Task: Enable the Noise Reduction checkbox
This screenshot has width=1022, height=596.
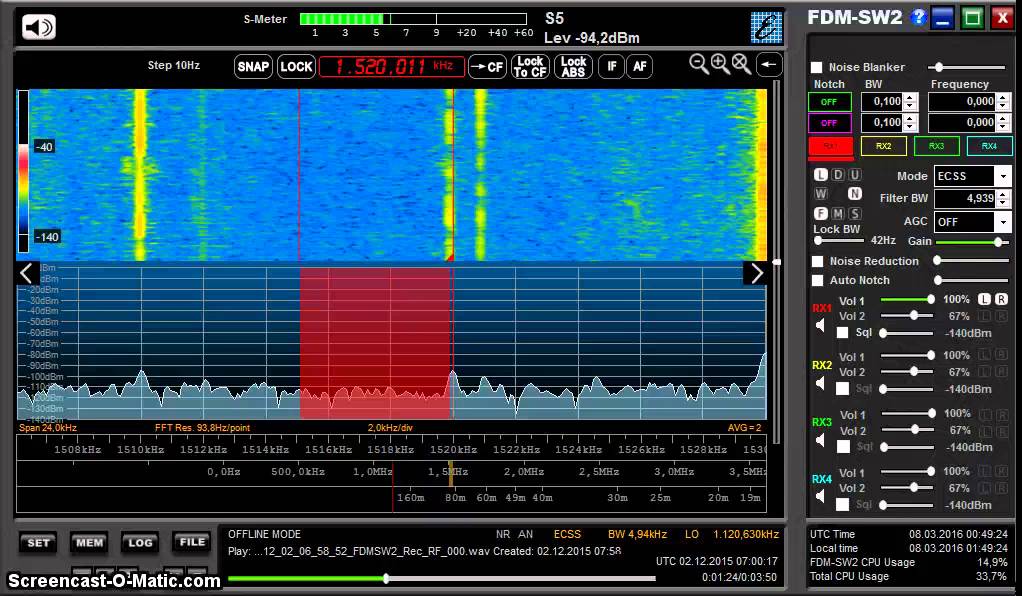Action: click(817, 261)
